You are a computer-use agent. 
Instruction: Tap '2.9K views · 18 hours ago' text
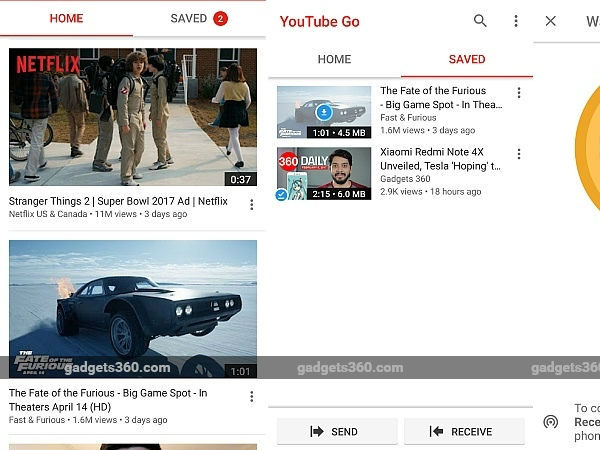click(x=430, y=192)
